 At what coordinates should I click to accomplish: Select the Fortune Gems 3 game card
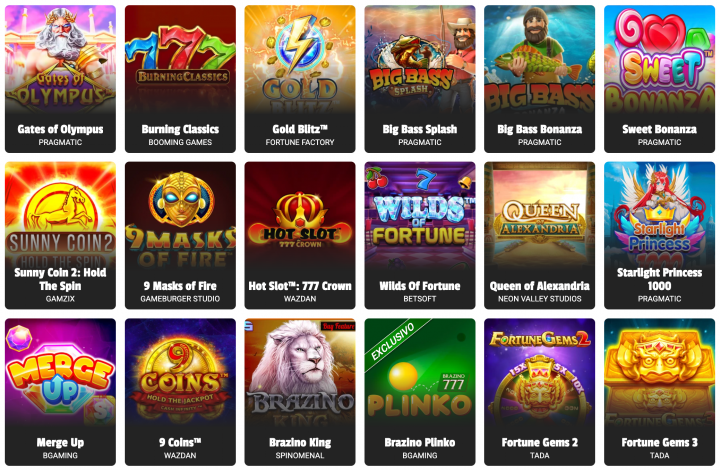[x=659, y=392]
